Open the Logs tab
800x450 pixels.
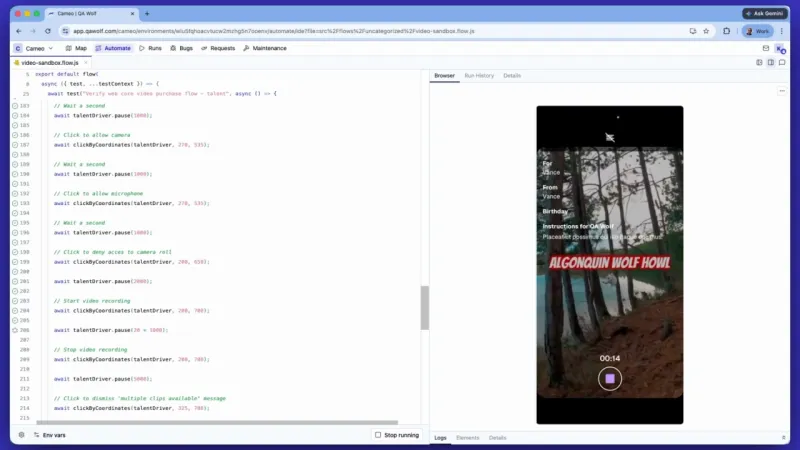pyautogui.click(x=440, y=438)
